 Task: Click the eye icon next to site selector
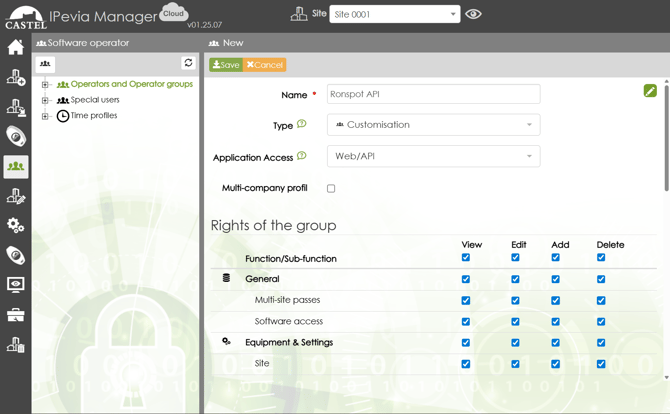474,14
